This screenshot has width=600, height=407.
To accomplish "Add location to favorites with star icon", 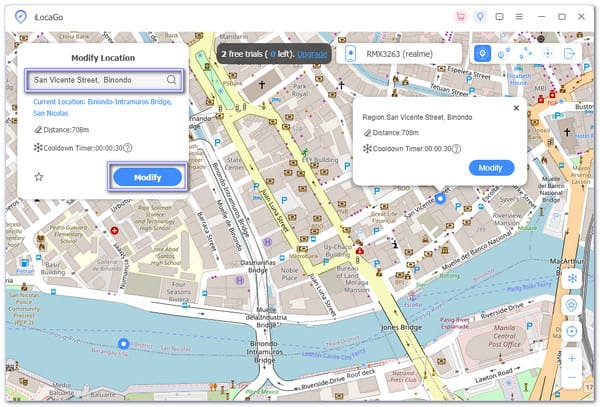I will click(38, 177).
